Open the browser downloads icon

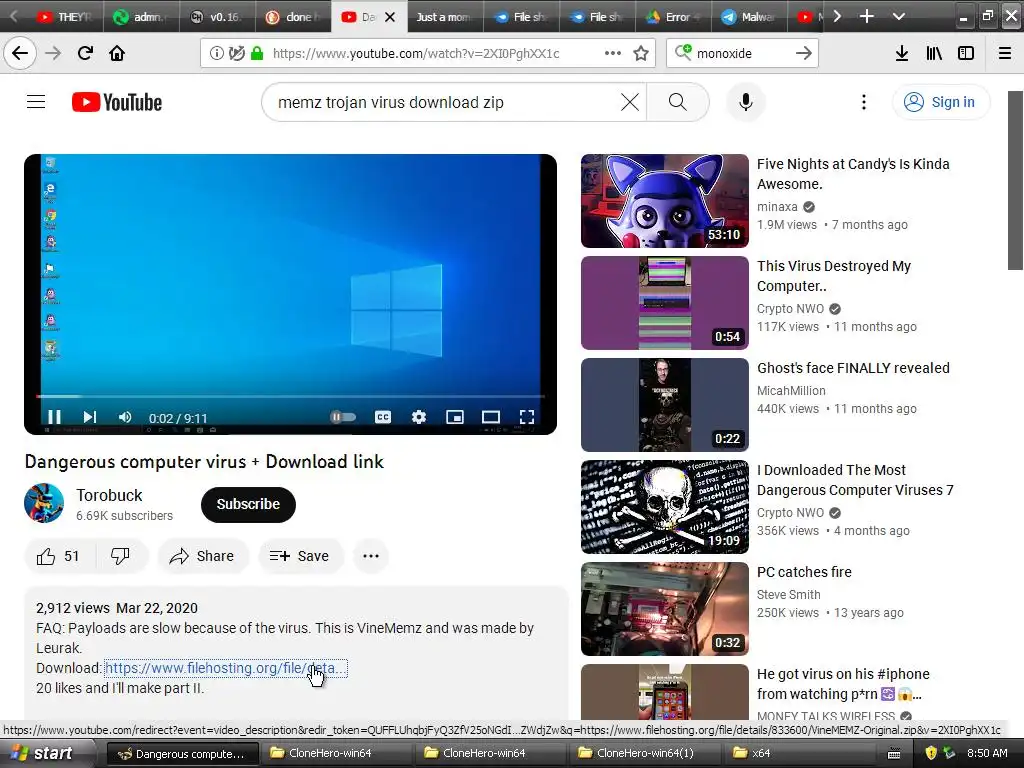(902, 54)
